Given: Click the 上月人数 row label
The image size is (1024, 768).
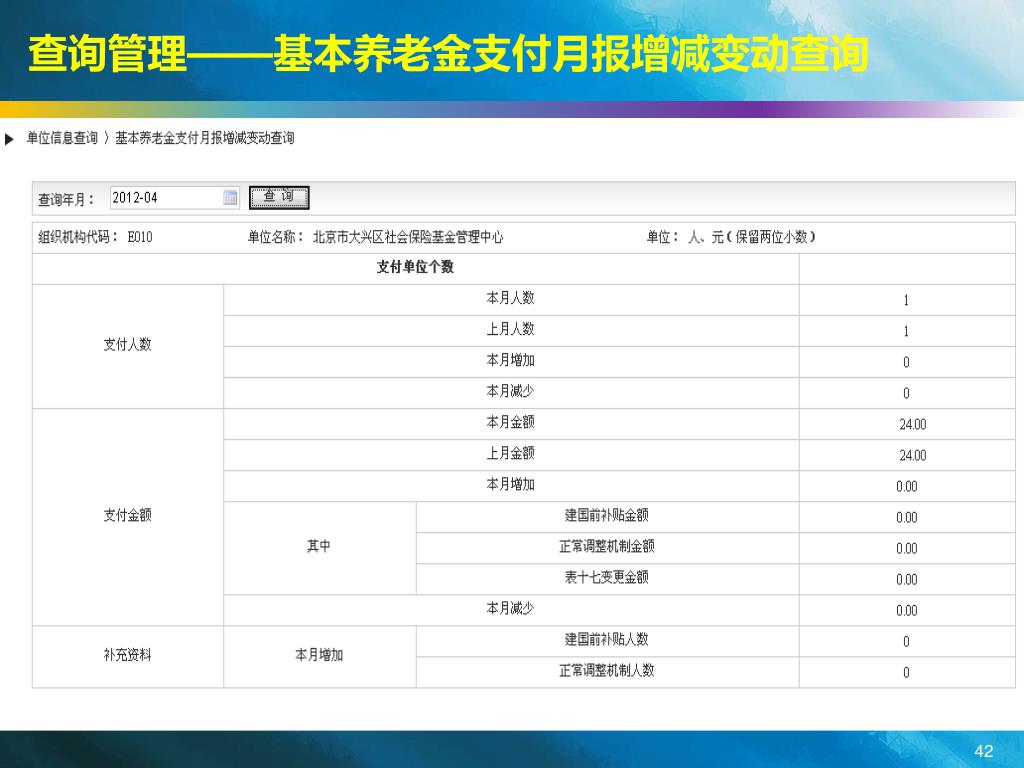Looking at the screenshot, I should pos(511,329).
